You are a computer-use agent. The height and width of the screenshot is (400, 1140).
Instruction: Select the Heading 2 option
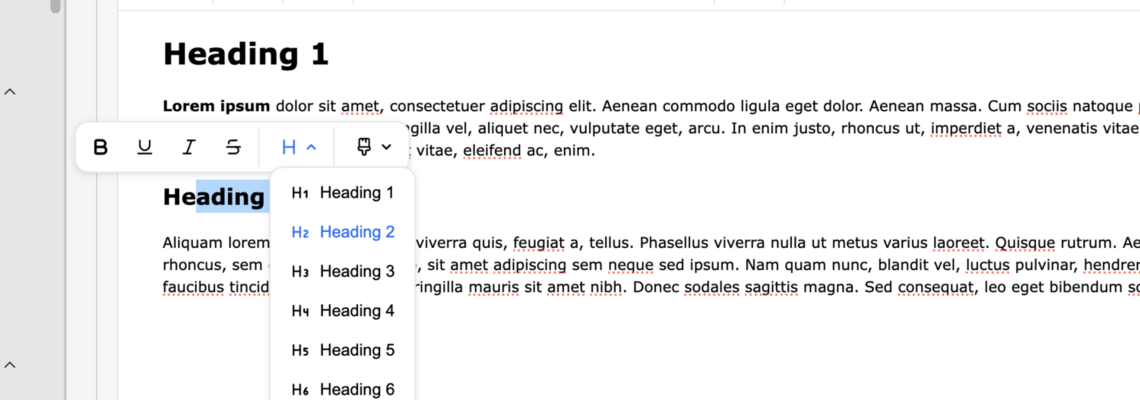356,232
